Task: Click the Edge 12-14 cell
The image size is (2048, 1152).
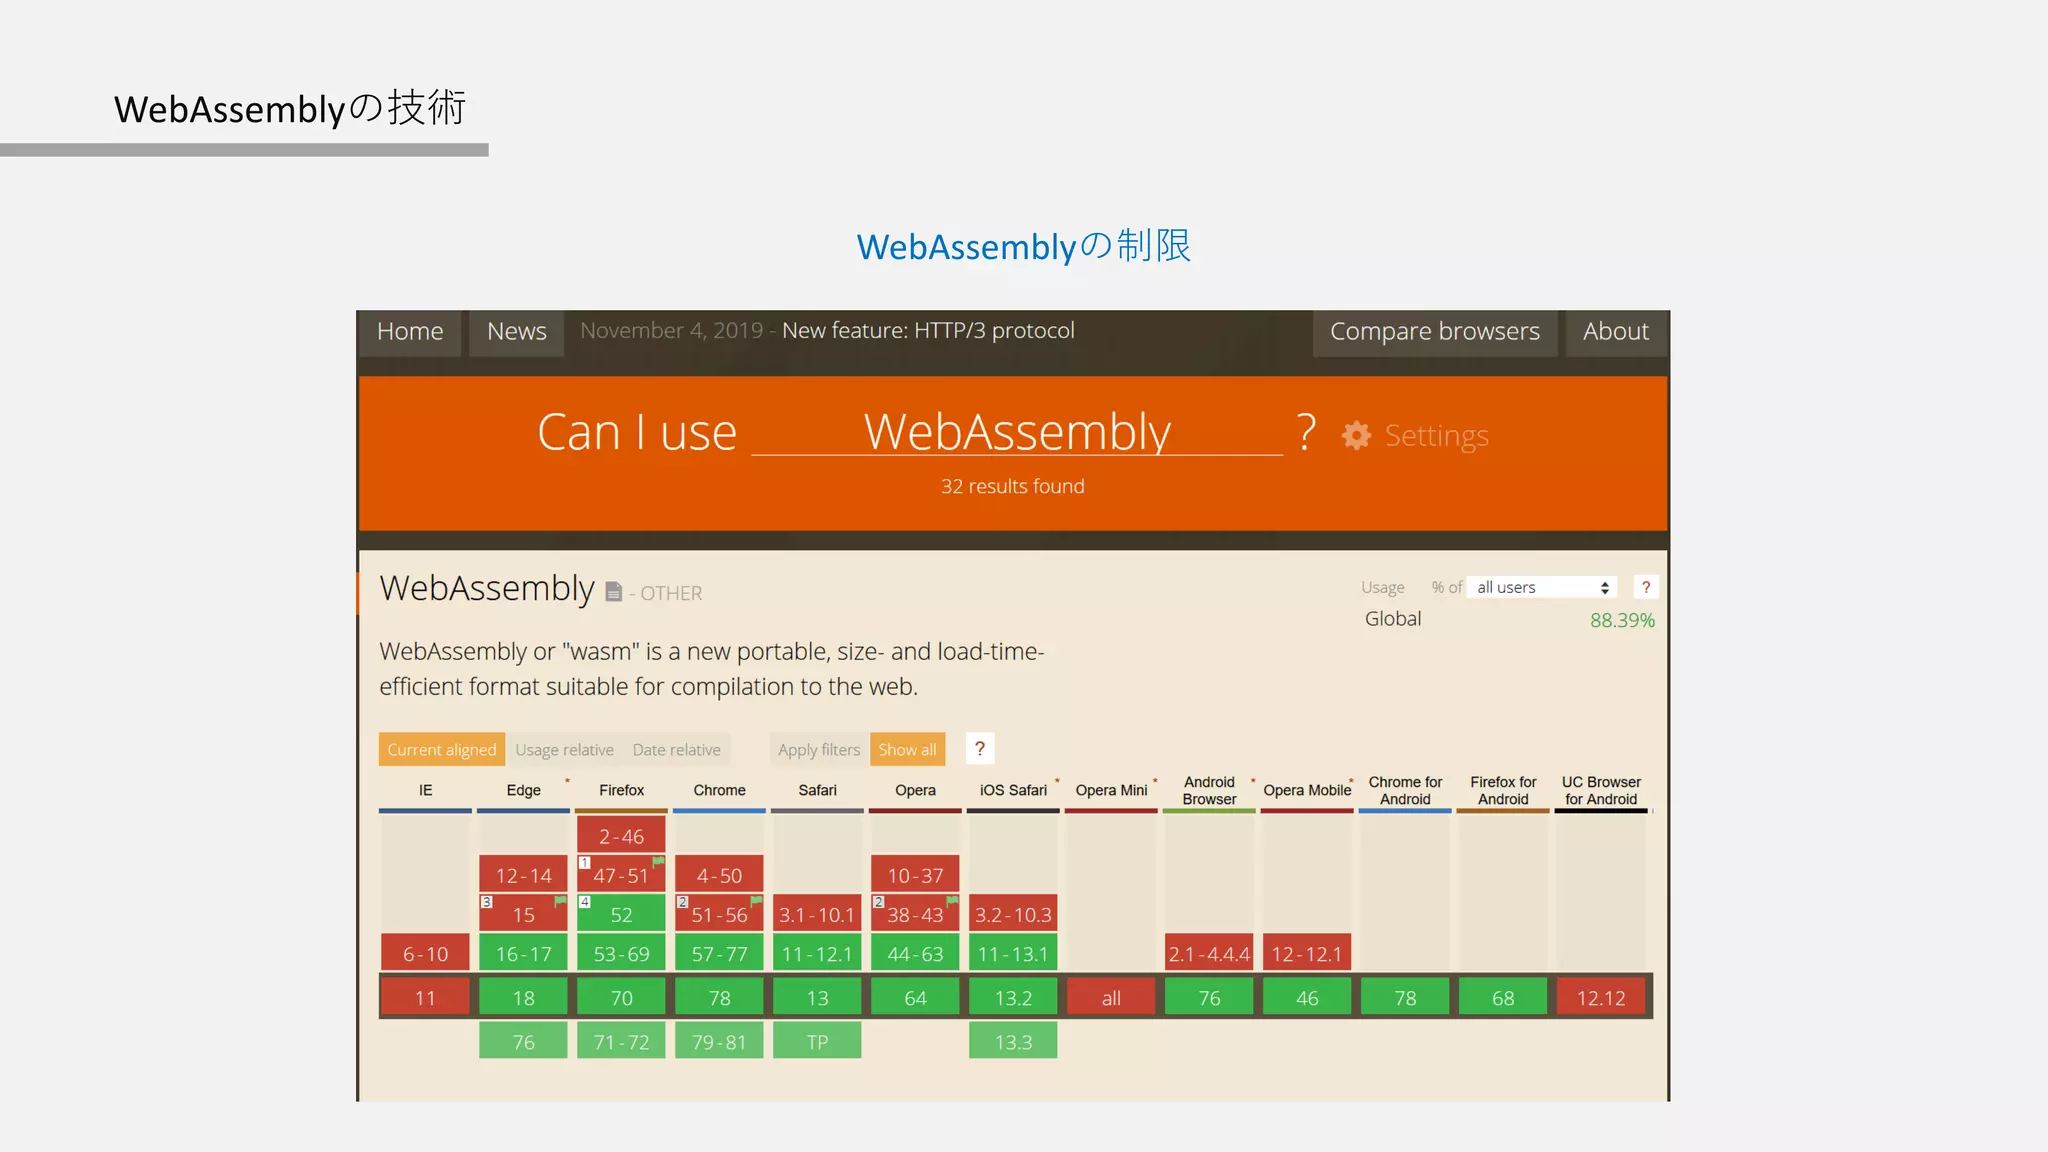Action: pos(523,875)
